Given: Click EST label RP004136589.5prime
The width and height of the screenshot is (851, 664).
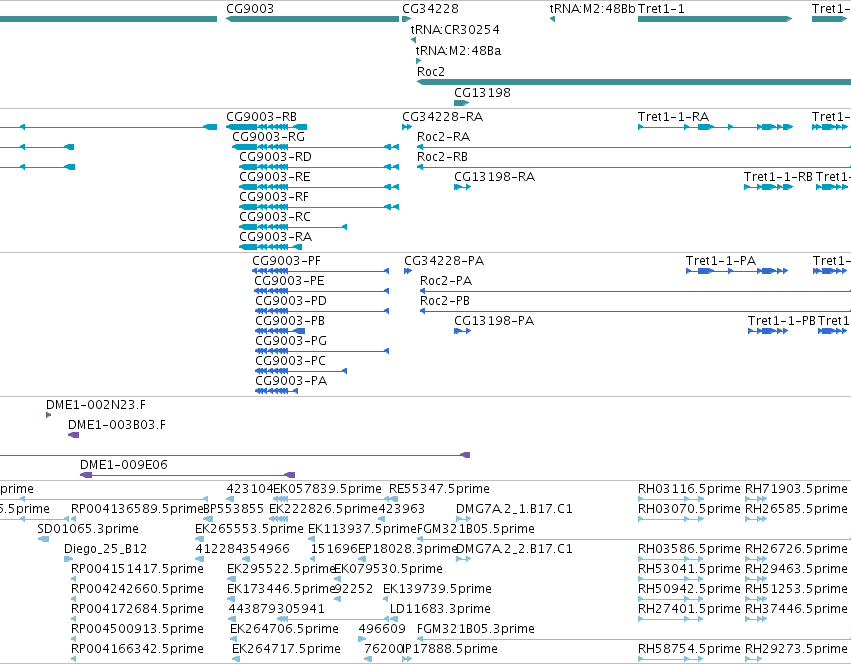Looking at the screenshot, I should coord(137,509).
